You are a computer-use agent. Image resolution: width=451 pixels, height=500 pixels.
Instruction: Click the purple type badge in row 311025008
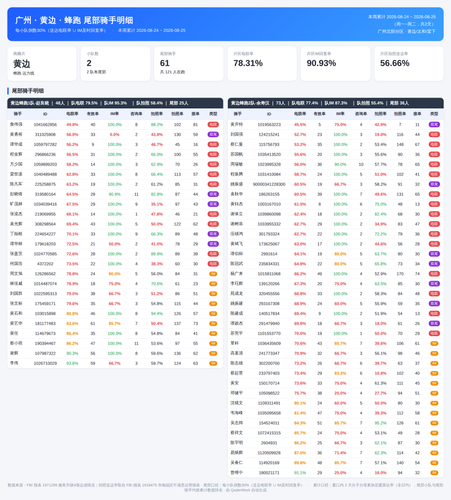[x=213, y=135]
